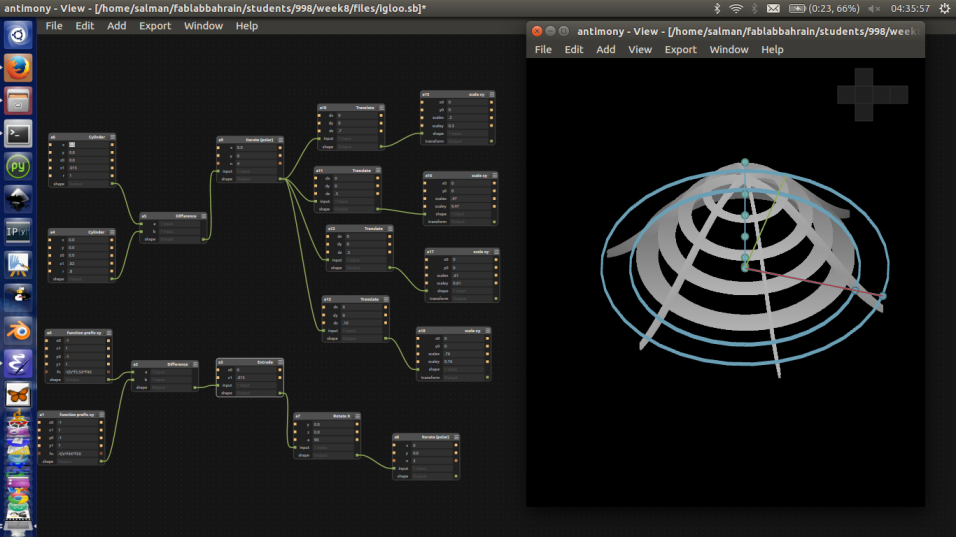This screenshot has height=537, width=956.
Task: Open the Blender launcher icon
Action: click(18, 331)
